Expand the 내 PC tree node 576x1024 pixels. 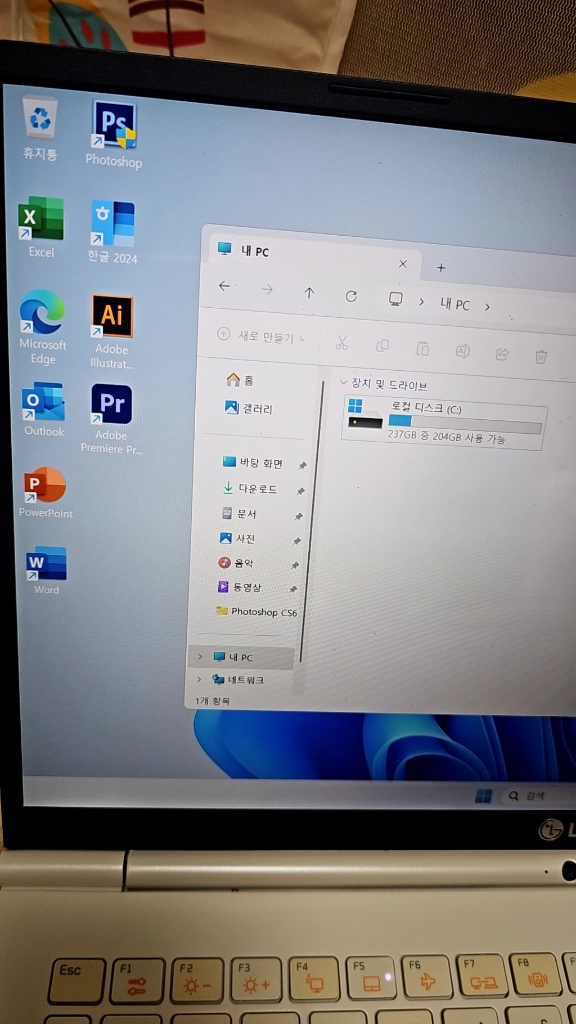(x=200, y=656)
